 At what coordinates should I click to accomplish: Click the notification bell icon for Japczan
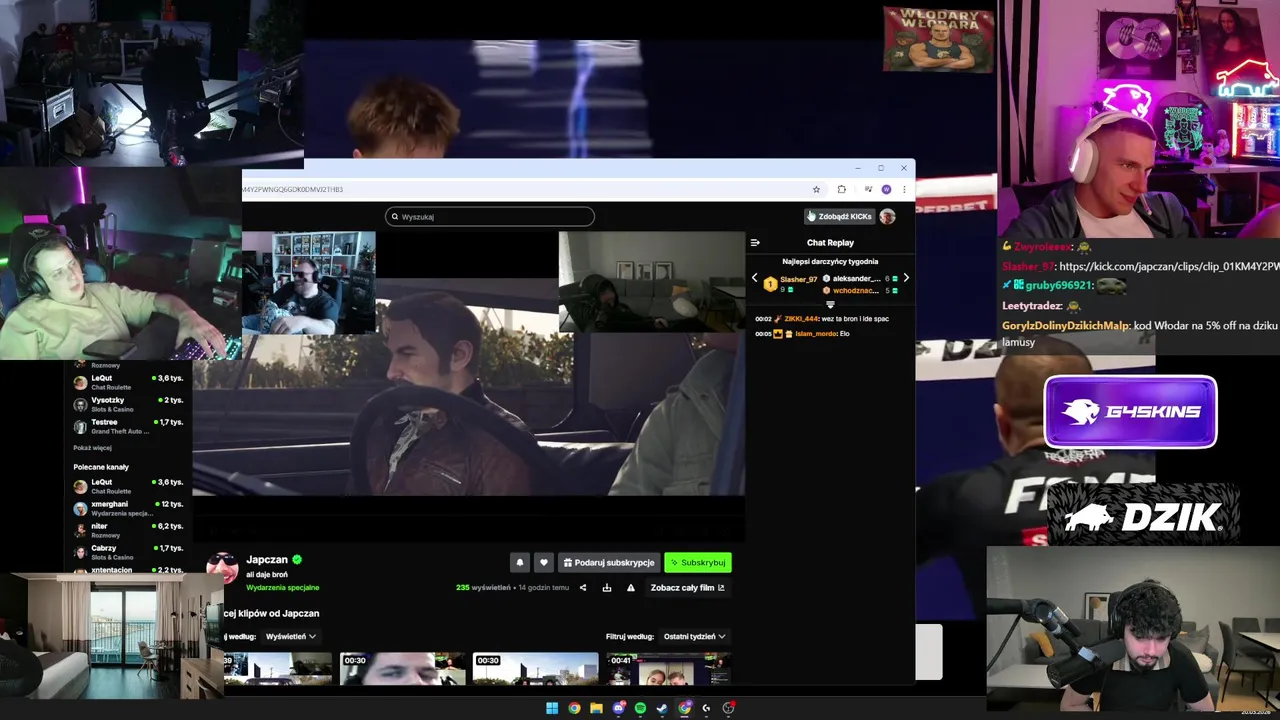coord(520,562)
